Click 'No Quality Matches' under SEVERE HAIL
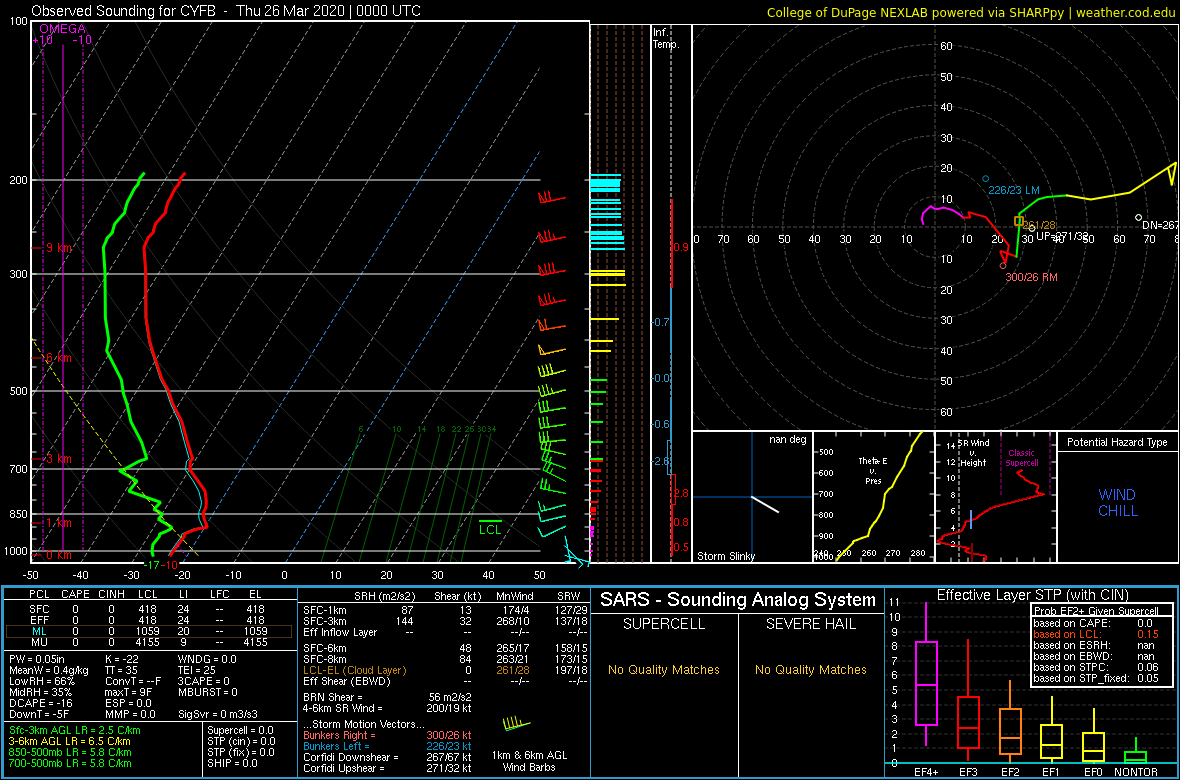Image resolution: width=1180 pixels, height=780 pixels. [811, 669]
